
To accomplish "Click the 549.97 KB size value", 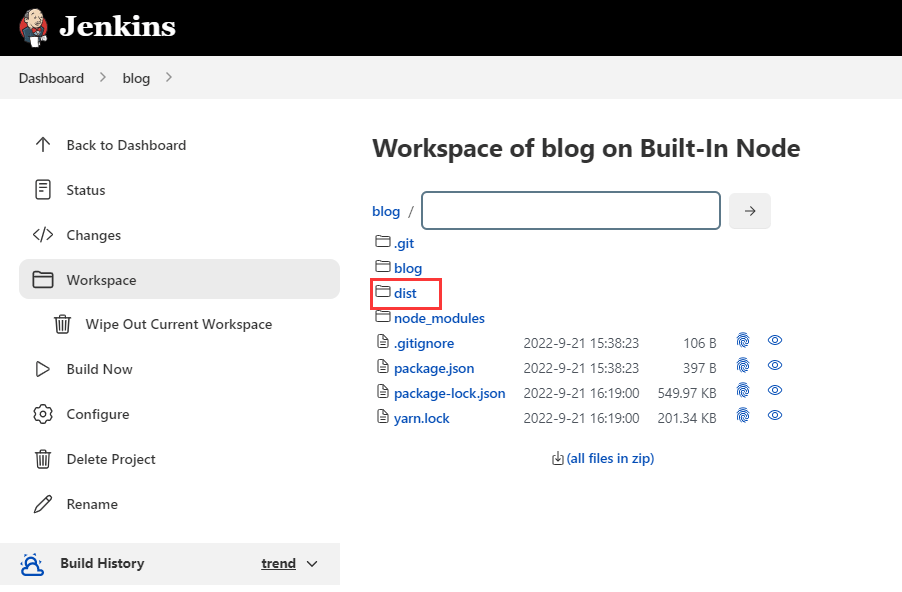I will [687, 394].
